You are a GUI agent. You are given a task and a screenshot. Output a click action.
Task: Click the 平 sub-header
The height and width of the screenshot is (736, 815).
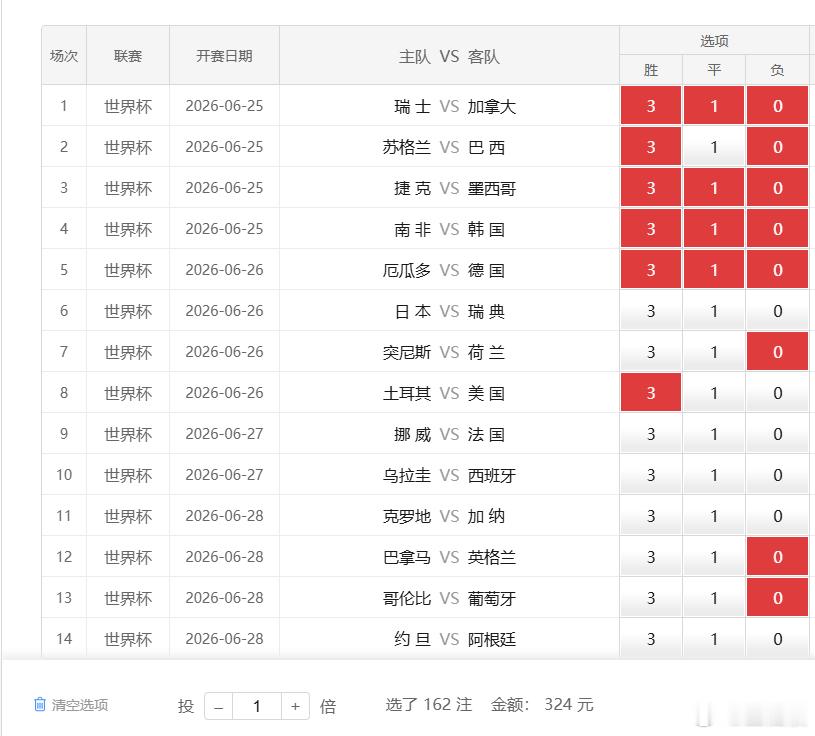tap(714, 70)
